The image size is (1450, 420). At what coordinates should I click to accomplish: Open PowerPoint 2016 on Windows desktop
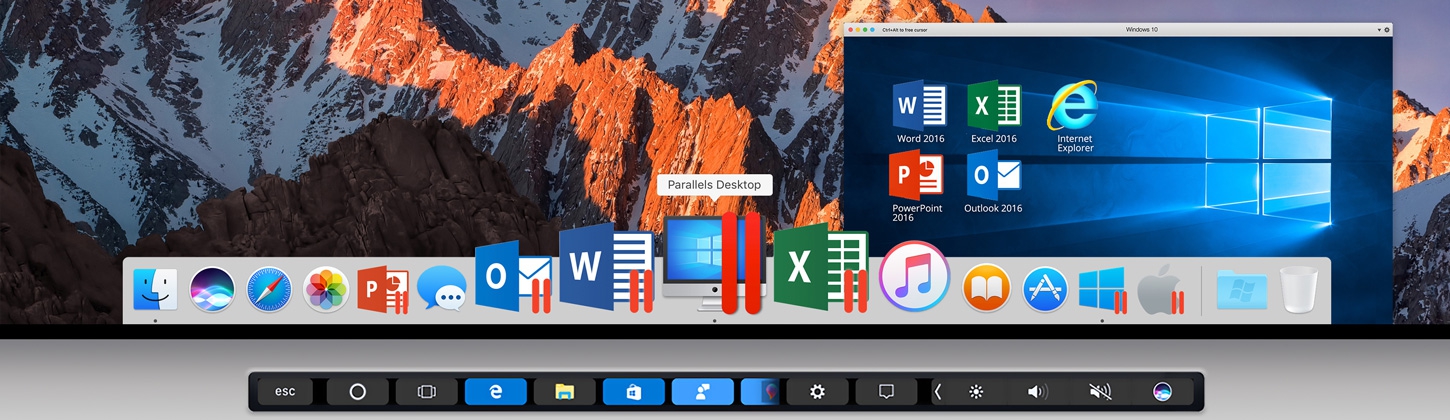point(916,186)
